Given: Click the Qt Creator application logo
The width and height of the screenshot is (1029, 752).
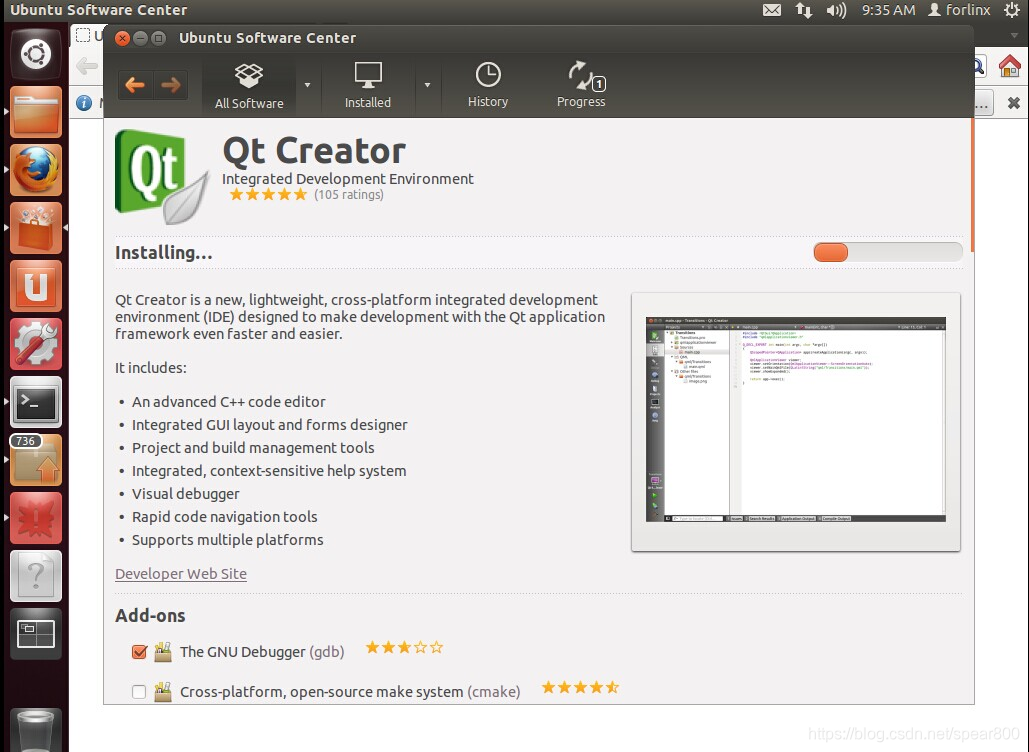Looking at the screenshot, I should coord(161,176).
